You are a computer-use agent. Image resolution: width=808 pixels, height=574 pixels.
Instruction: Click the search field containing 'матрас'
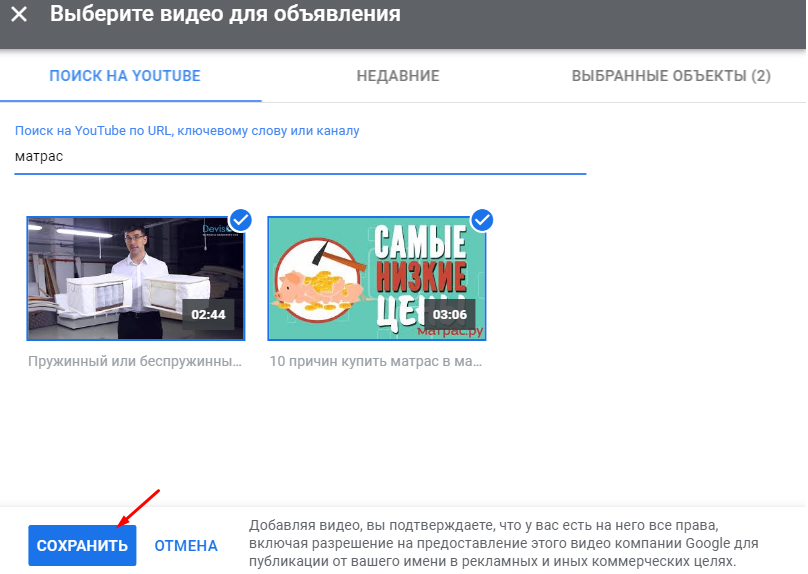[300, 157]
